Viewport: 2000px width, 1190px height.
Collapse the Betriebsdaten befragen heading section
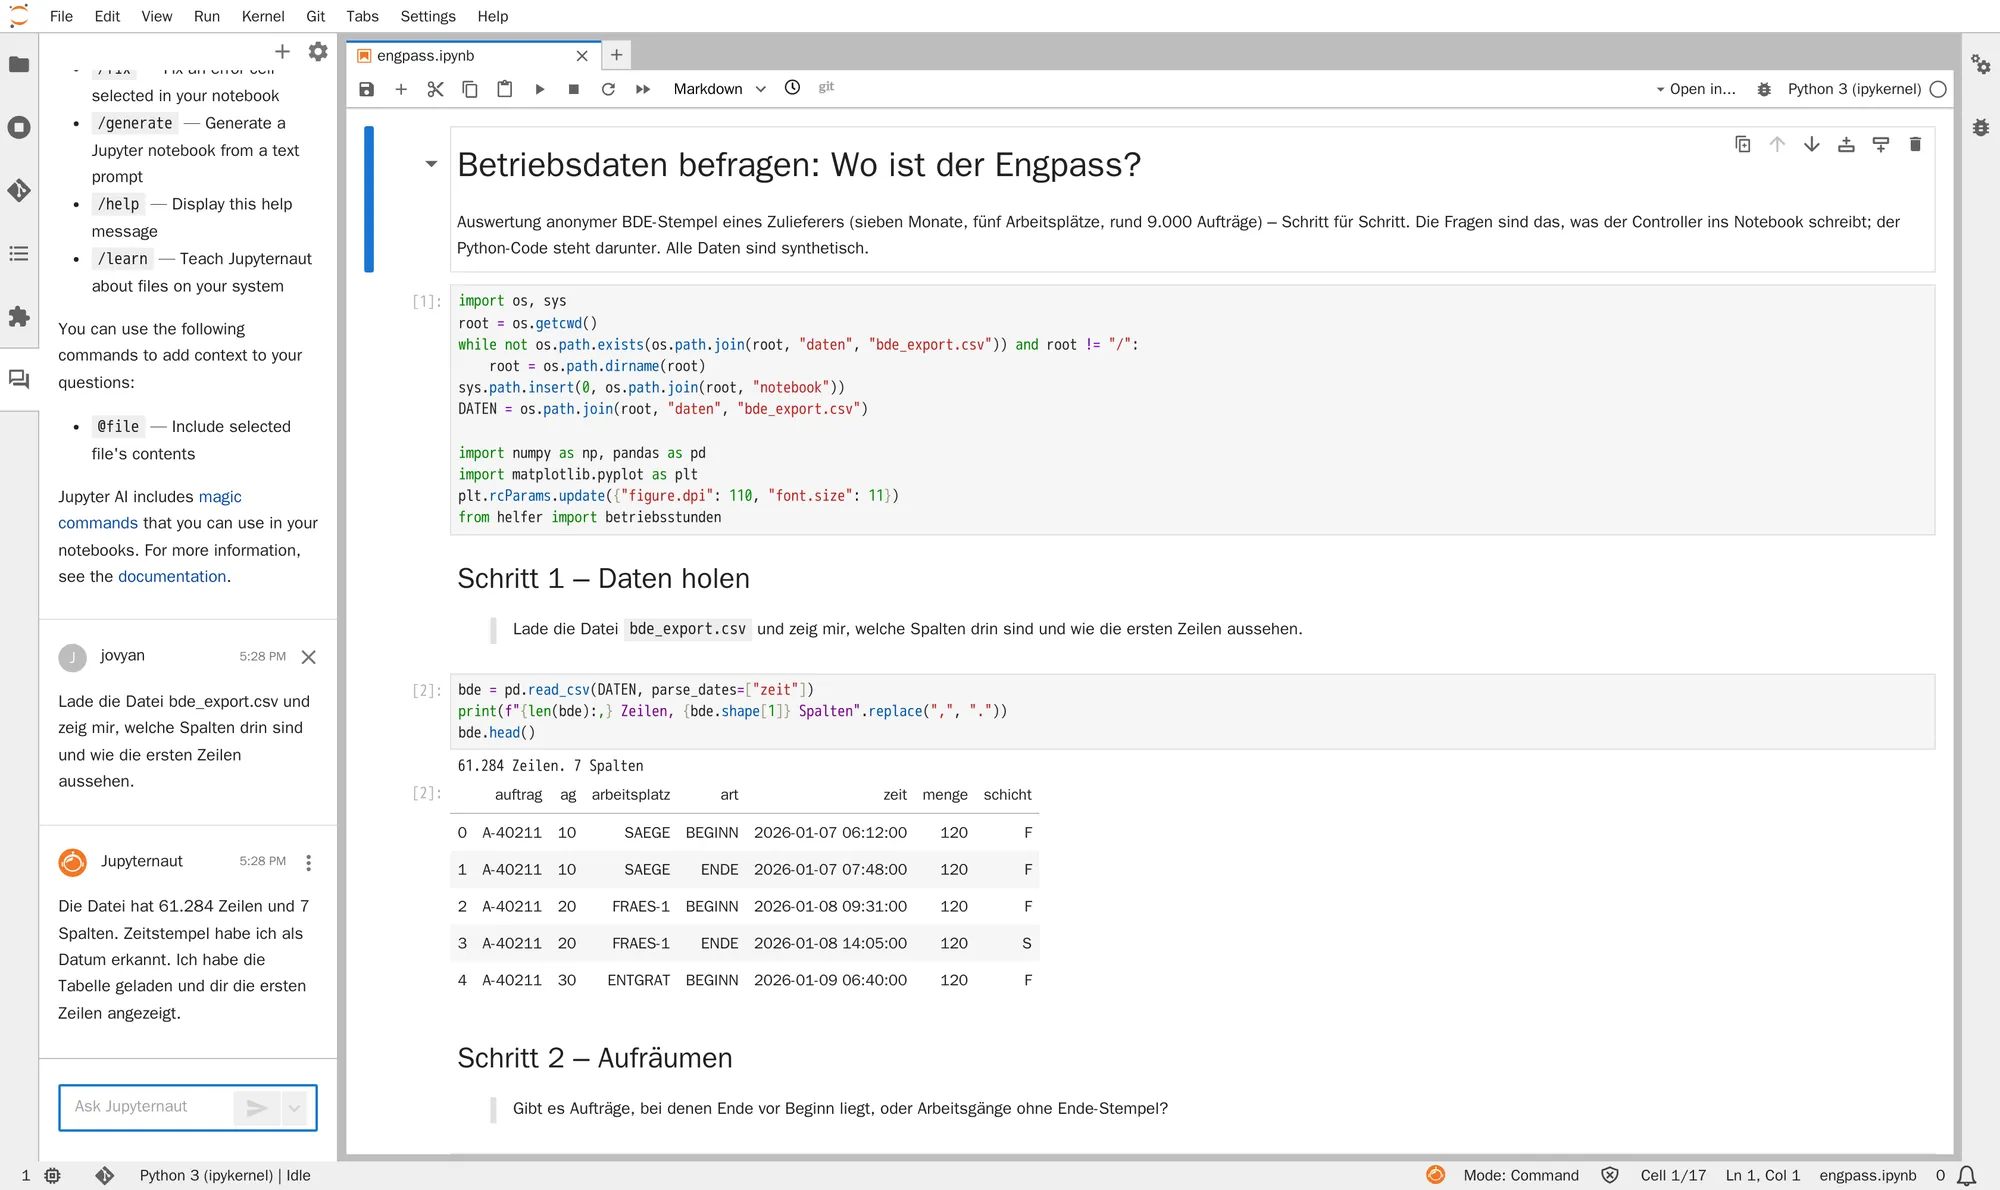(x=431, y=164)
